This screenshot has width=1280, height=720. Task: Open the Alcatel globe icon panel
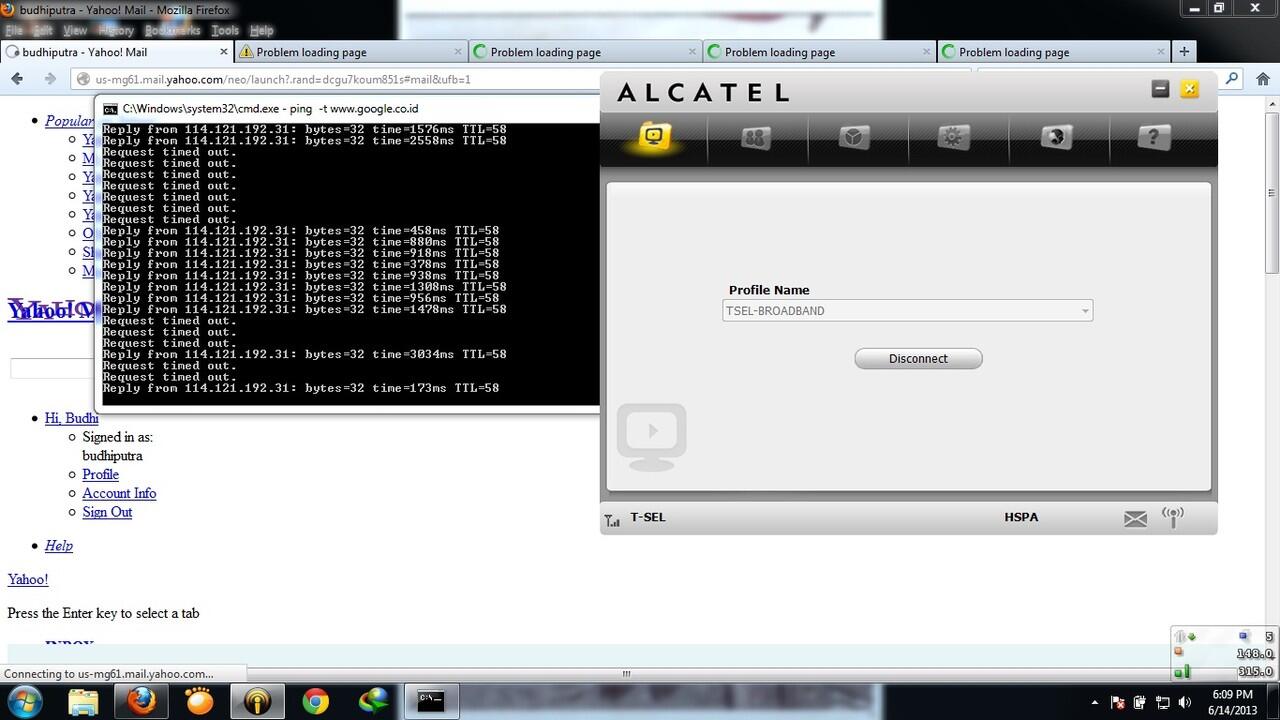(x=1056, y=137)
